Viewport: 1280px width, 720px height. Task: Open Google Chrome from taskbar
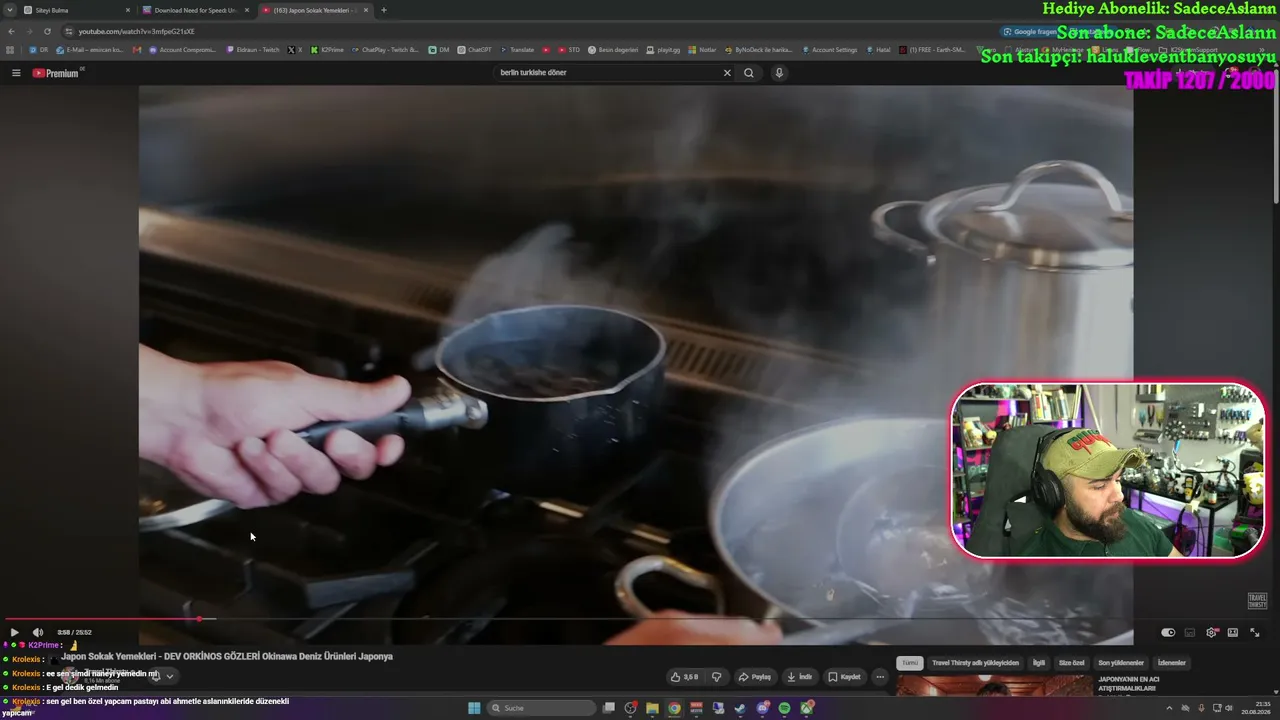[x=674, y=708]
